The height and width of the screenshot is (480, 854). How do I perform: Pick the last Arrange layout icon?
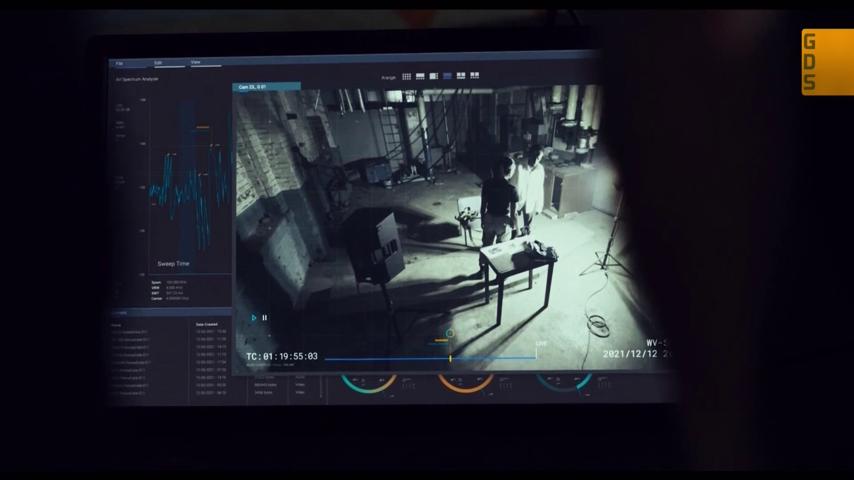tap(474, 75)
